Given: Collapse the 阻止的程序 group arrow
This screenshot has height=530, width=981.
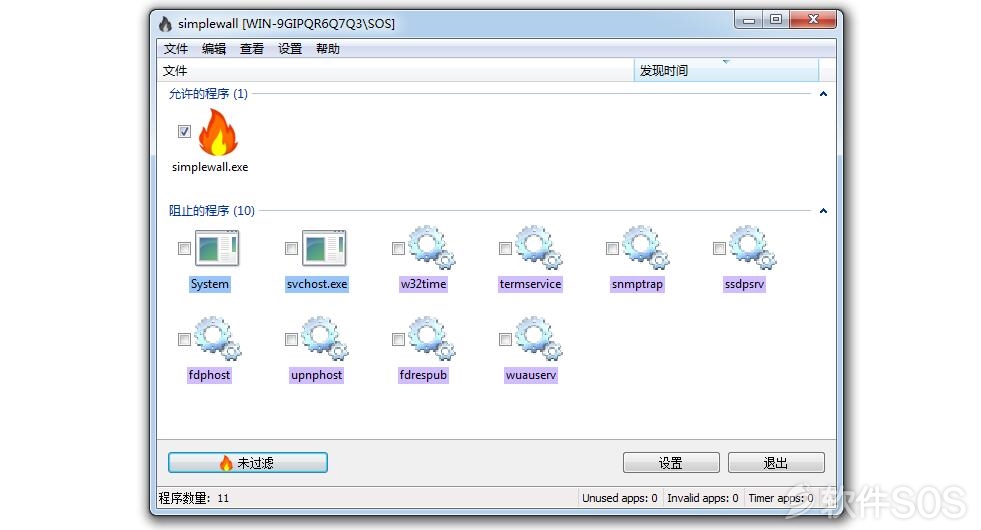Looking at the screenshot, I should point(823,211).
